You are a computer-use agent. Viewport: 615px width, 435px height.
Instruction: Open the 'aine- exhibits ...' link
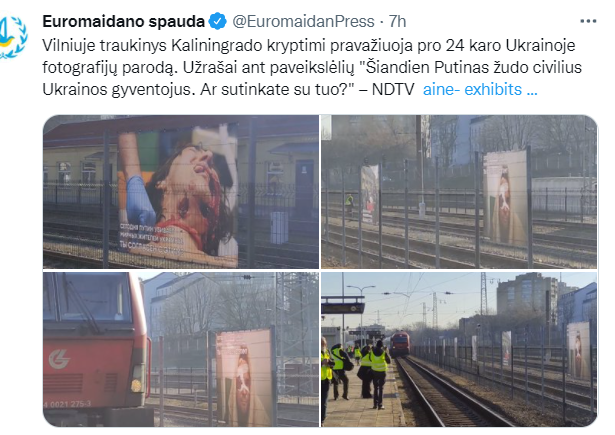[480, 89]
